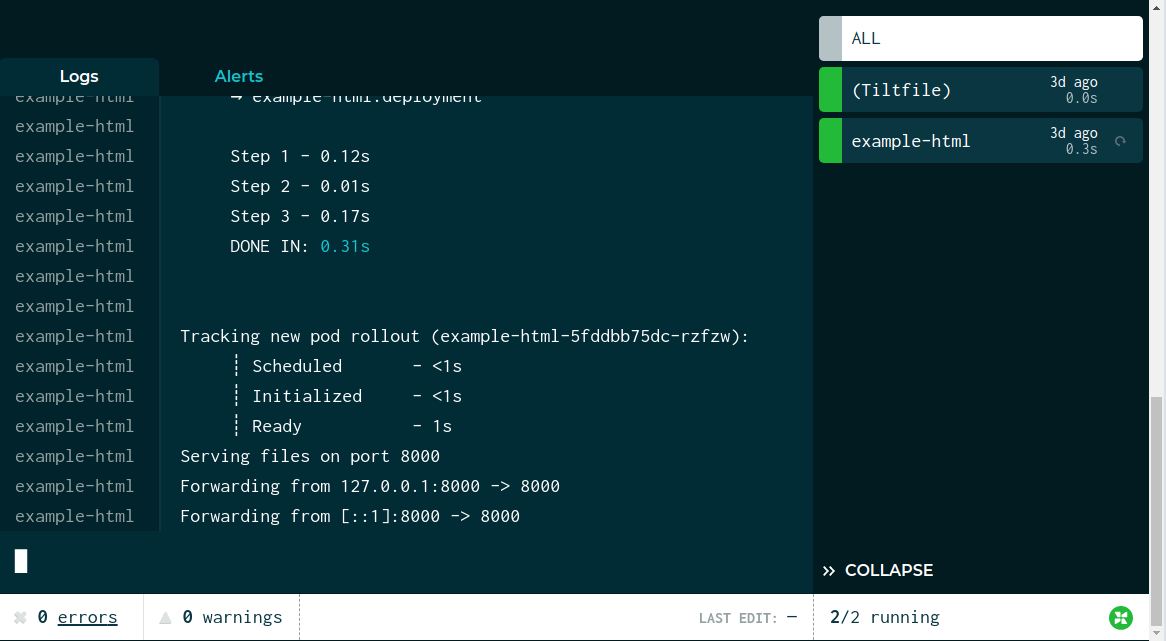Click 'Forwarding from 127.0.0.1:8000' line
The image size is (1166, 641).
[370, 486]
